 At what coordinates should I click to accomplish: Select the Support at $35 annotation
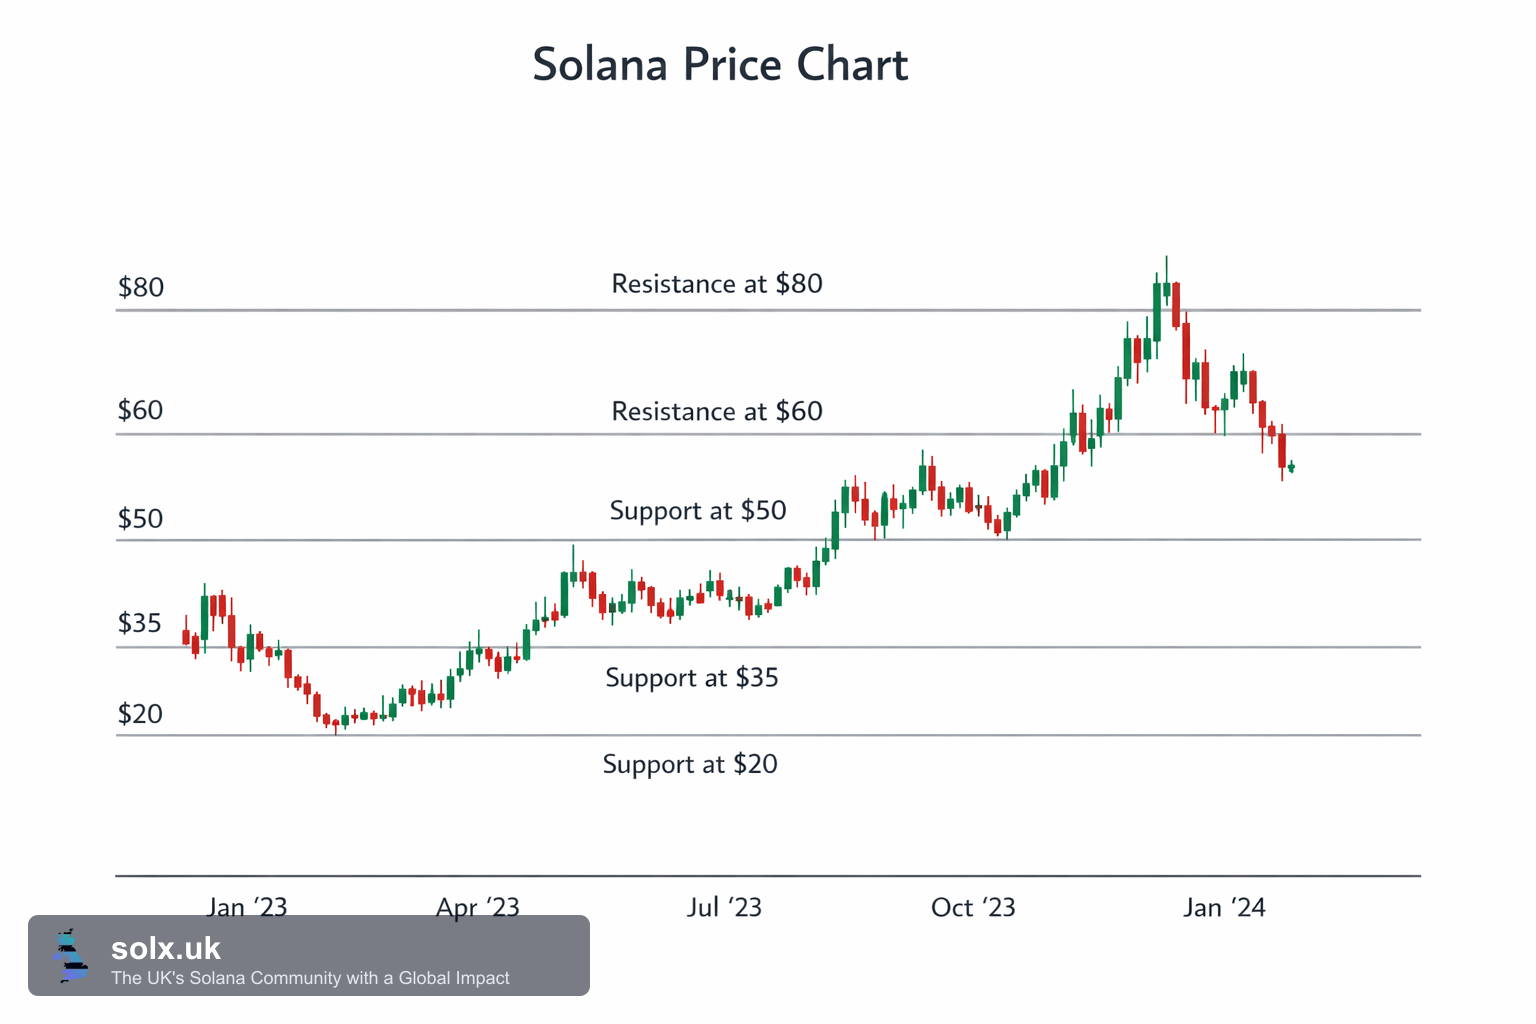[692, 678]
